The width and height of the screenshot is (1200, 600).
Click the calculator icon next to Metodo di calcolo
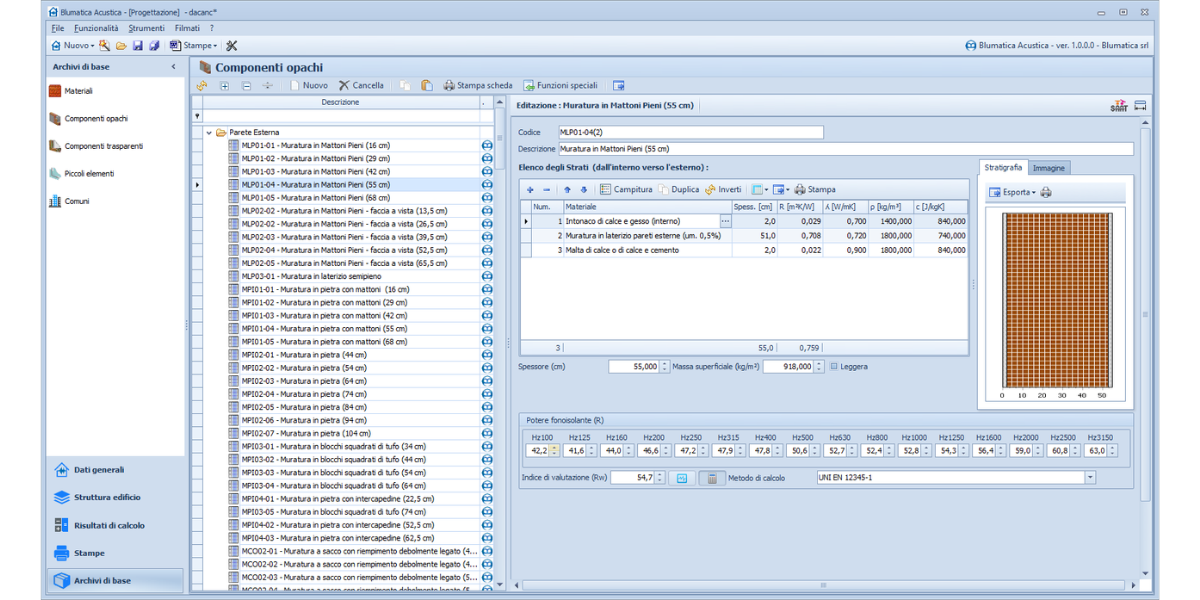[711, 478]
